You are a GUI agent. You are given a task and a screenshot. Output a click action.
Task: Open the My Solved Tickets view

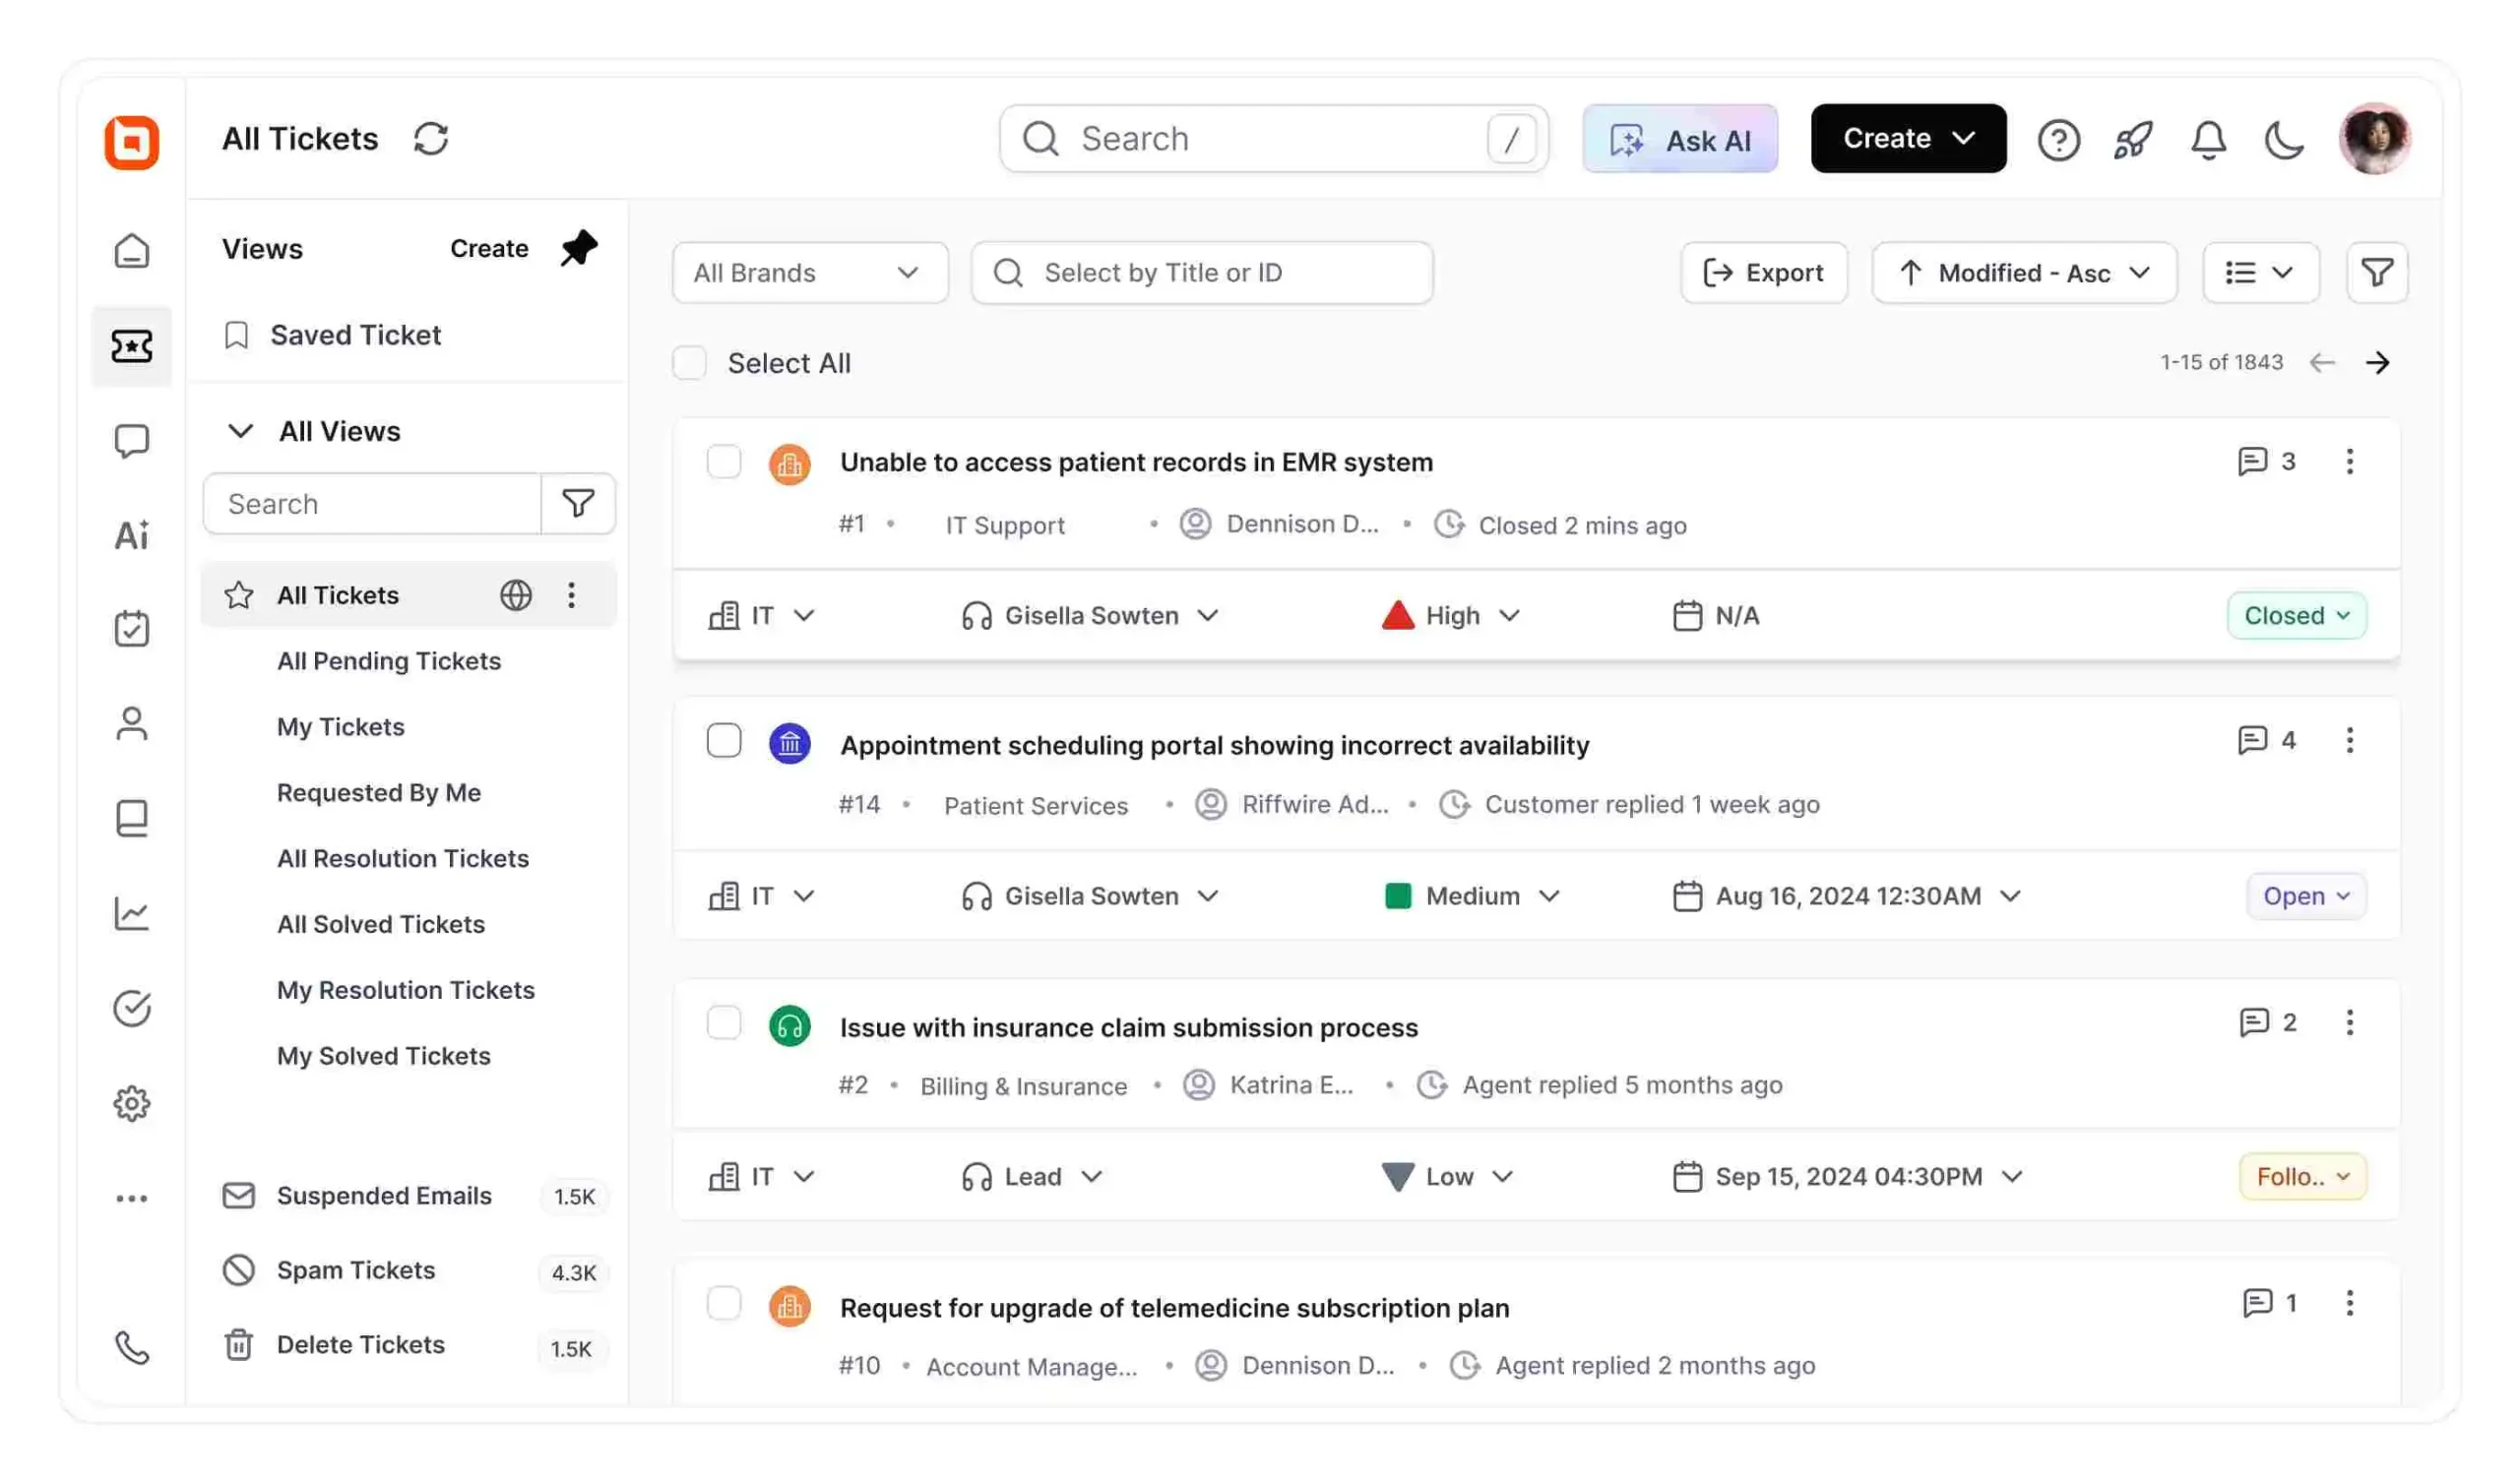click(384, 1057)
